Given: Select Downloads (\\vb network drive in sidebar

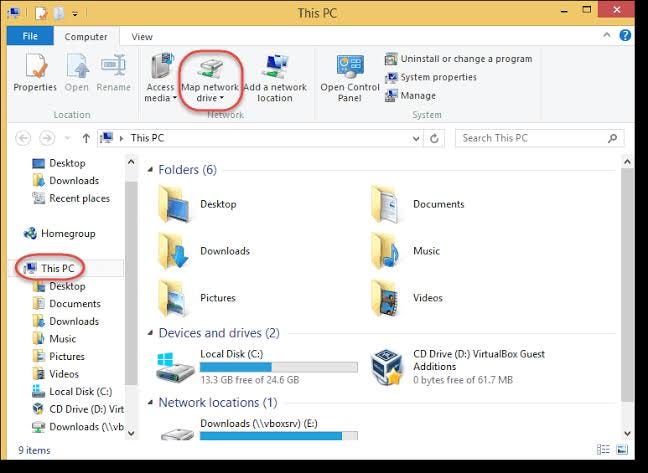Looking at the screenshot, I should 78,427.
